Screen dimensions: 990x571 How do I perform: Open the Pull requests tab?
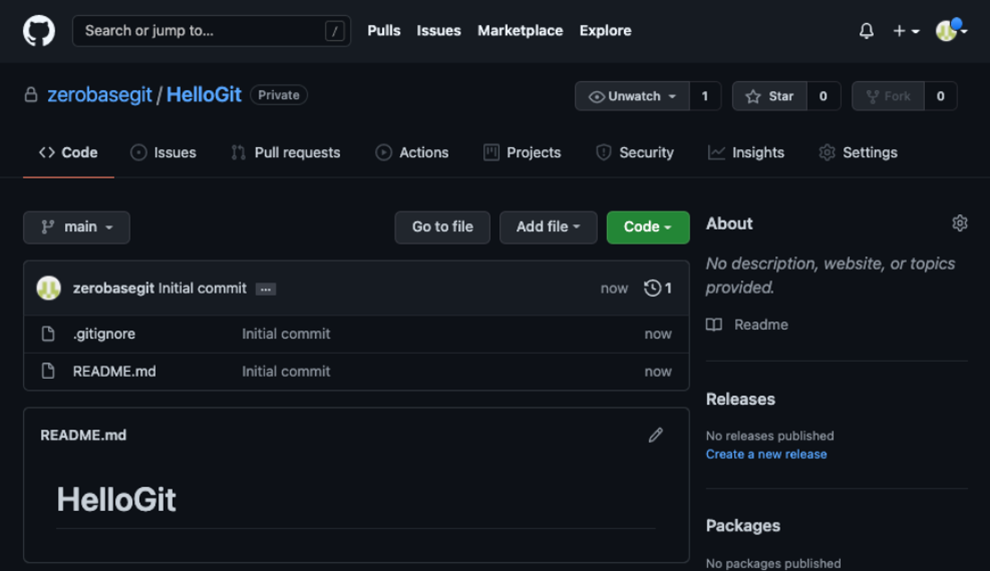286,153
